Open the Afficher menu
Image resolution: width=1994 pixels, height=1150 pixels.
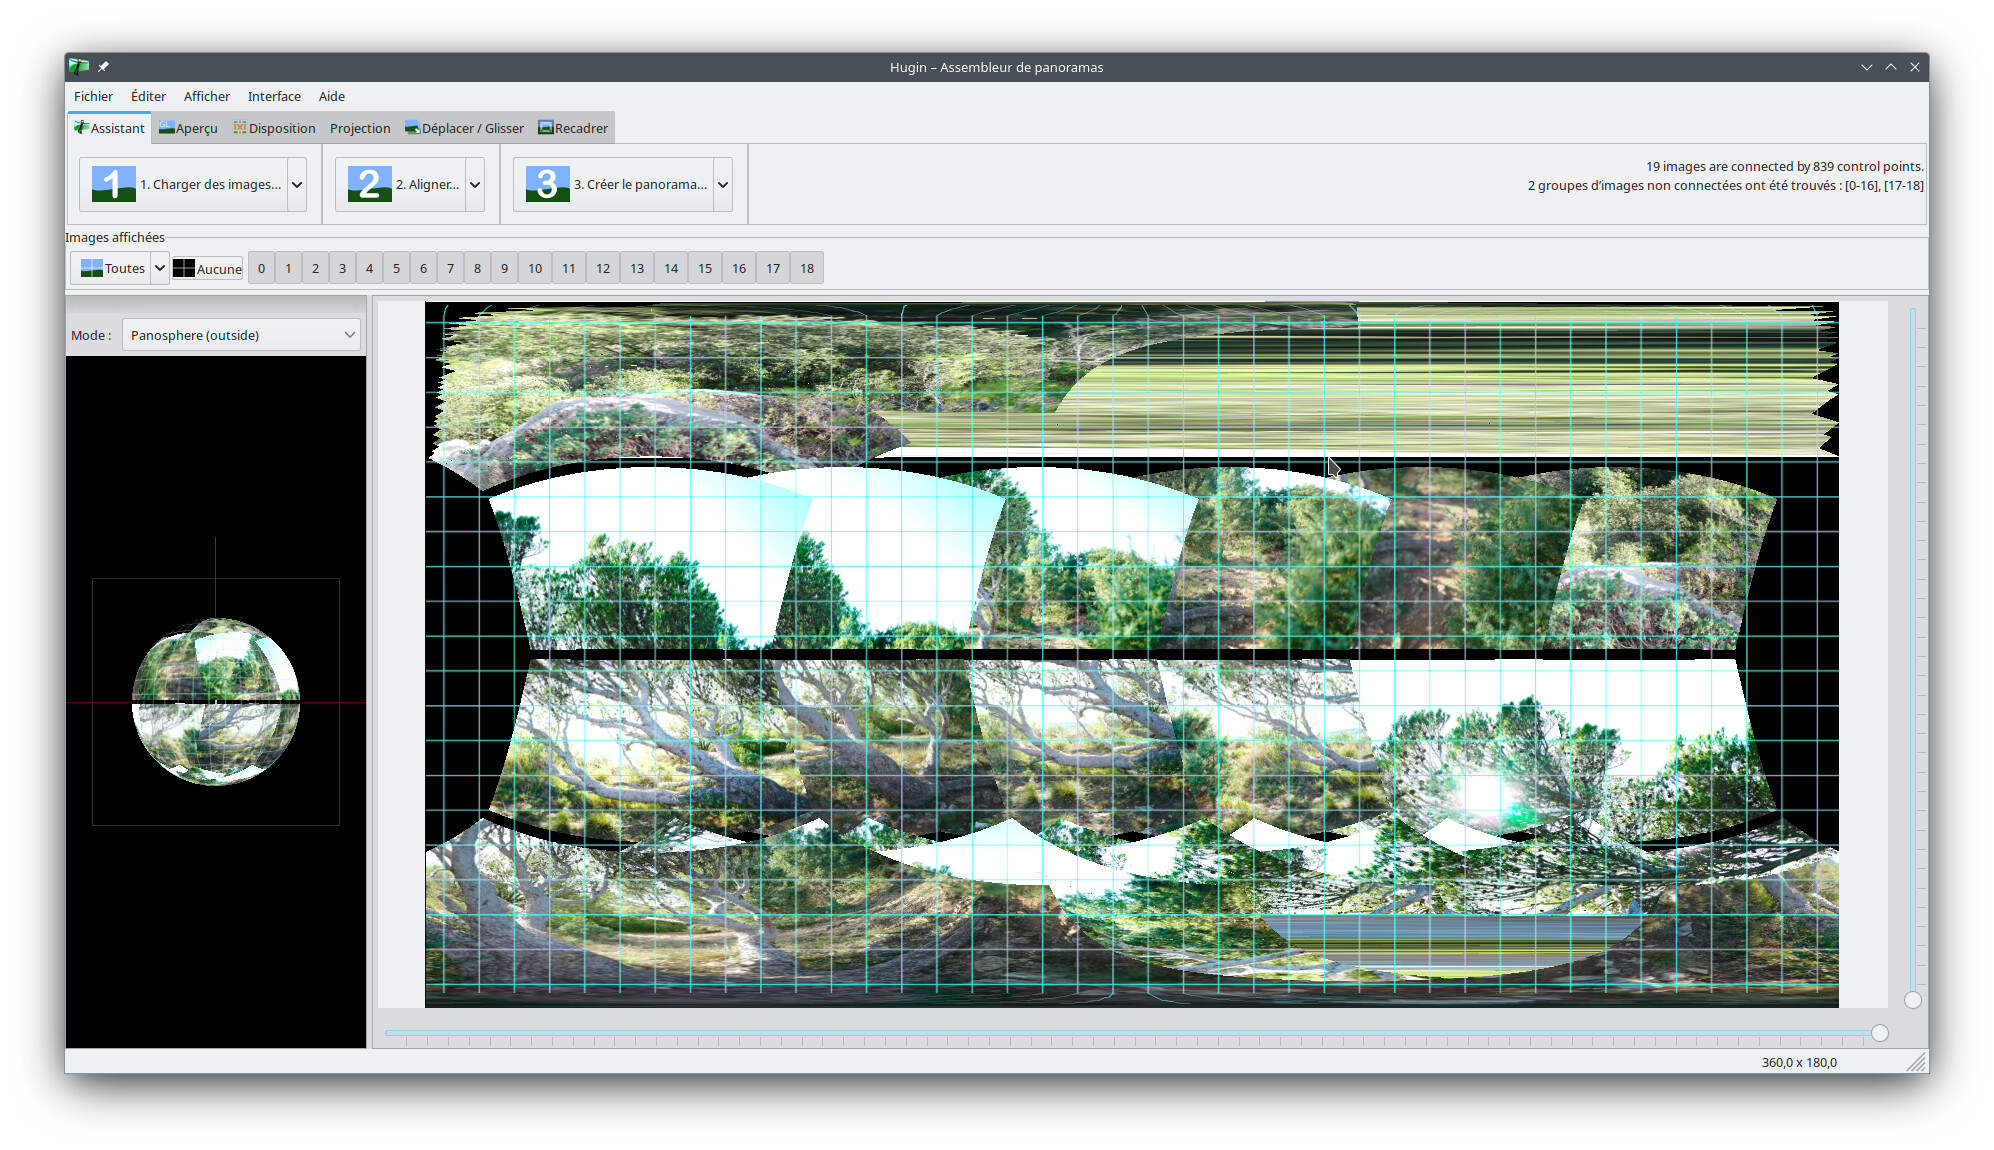coord(206,96)
